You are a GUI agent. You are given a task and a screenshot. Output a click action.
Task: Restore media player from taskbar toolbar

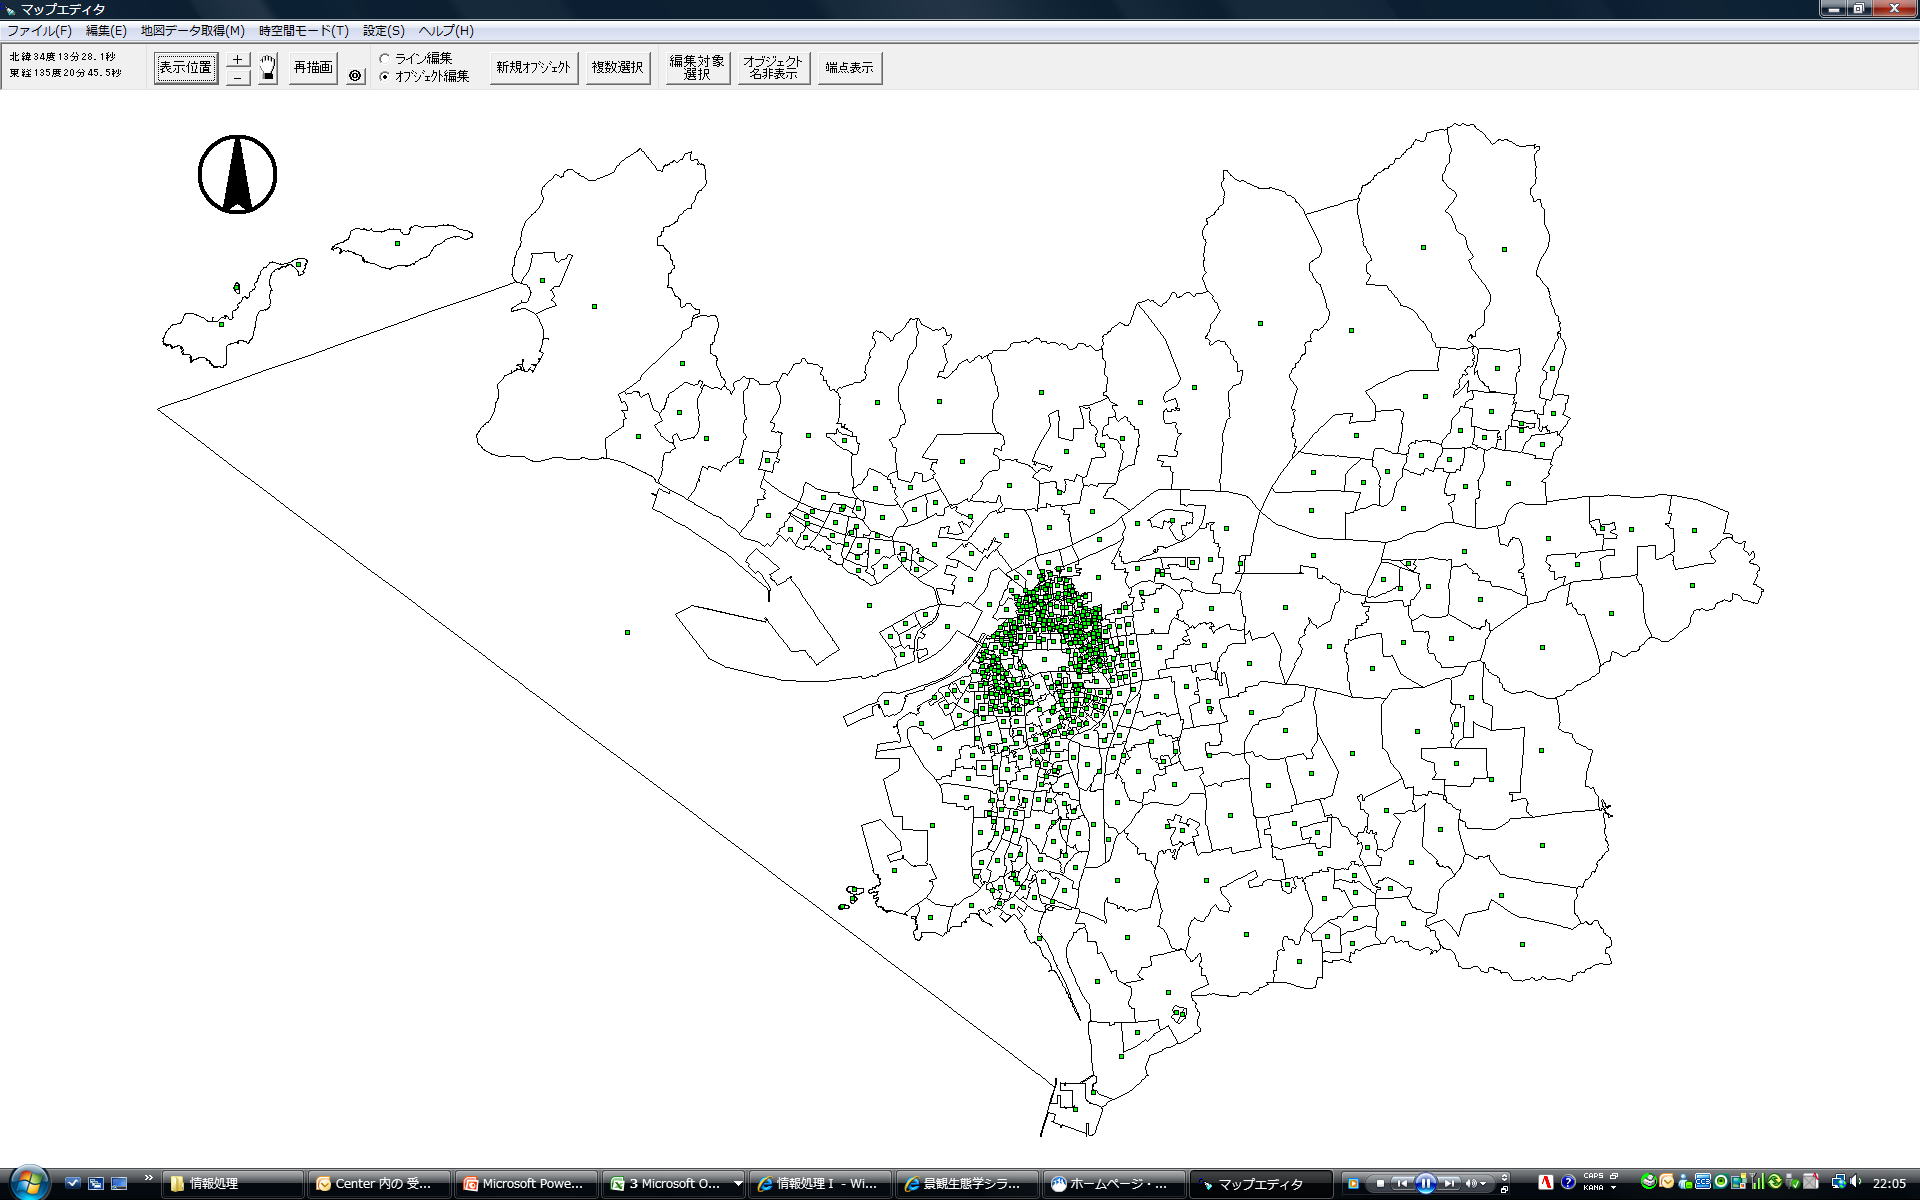pos(1504,1190)
